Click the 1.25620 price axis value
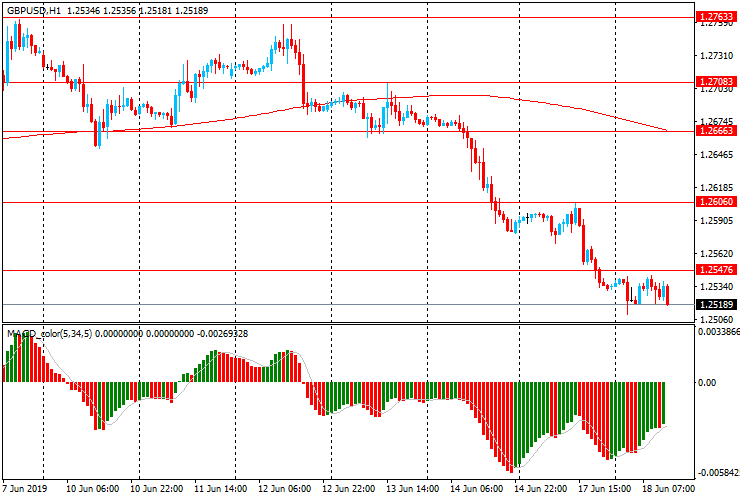The height and width of the screenshot is (500, 740). (x=716, y=254)
